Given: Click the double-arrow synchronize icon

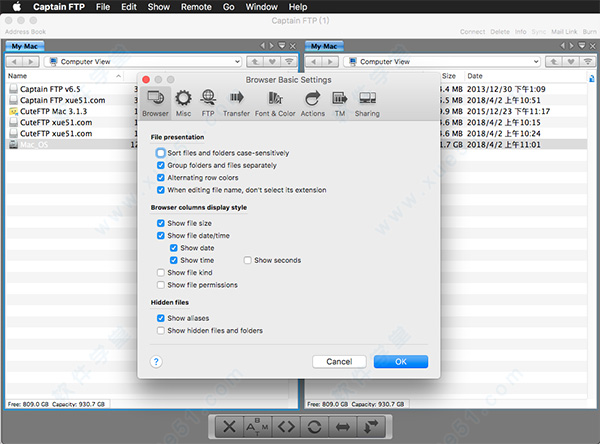Looking at the screenshot, I should [343, 426].
